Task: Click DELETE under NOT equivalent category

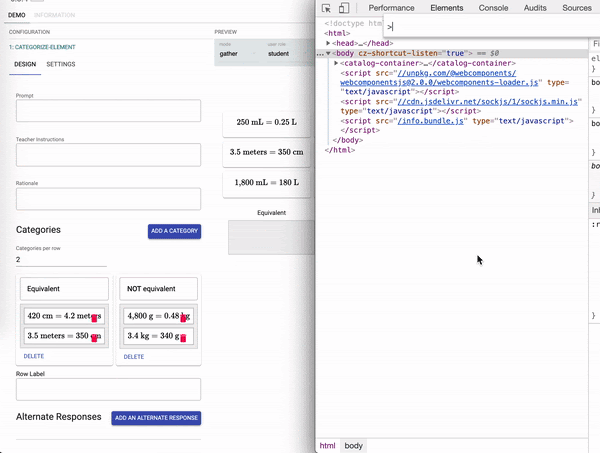Action: [x=134, y=357]
